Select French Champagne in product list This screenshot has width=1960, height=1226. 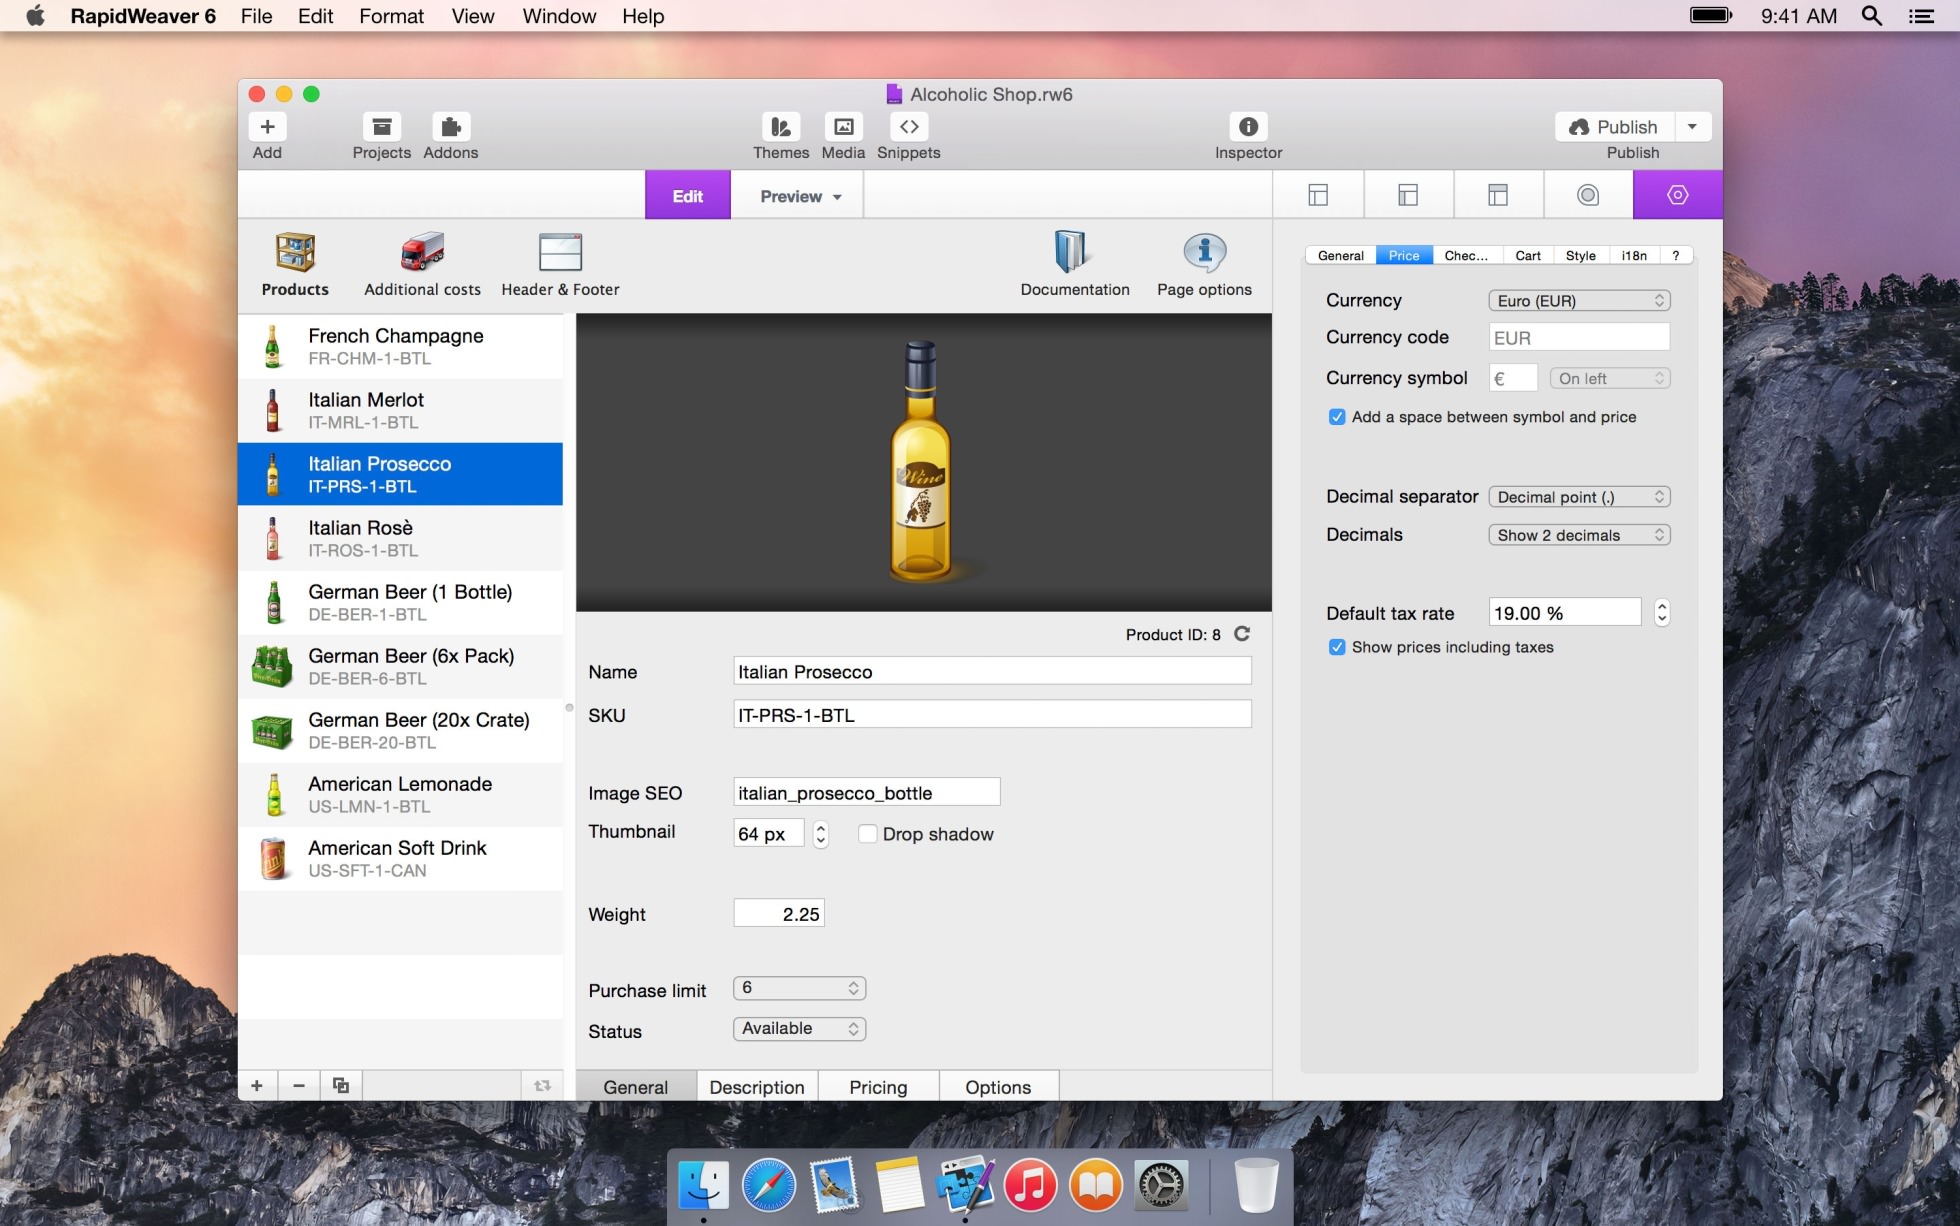coord(400,346)
